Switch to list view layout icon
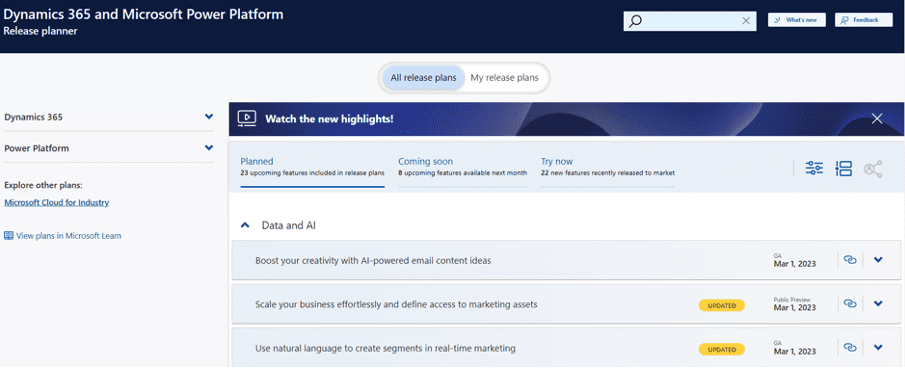The image size is (905, 369). coord(843,169)
